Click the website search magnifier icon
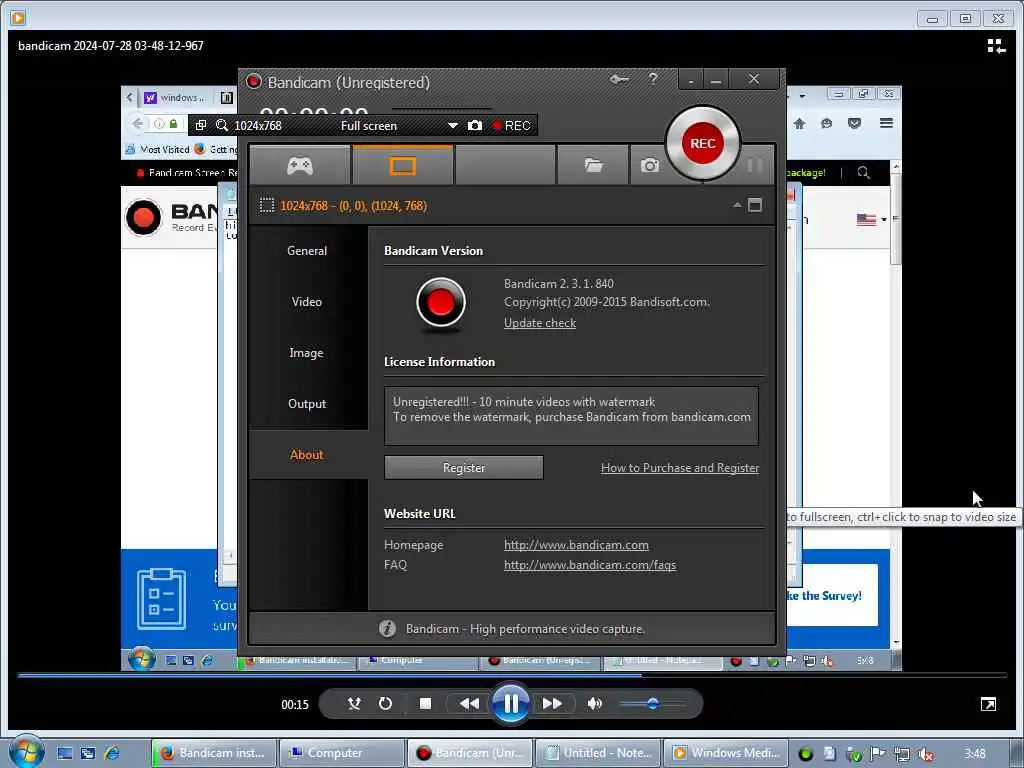The image size is (1024, 768). [x=863, y=172]
